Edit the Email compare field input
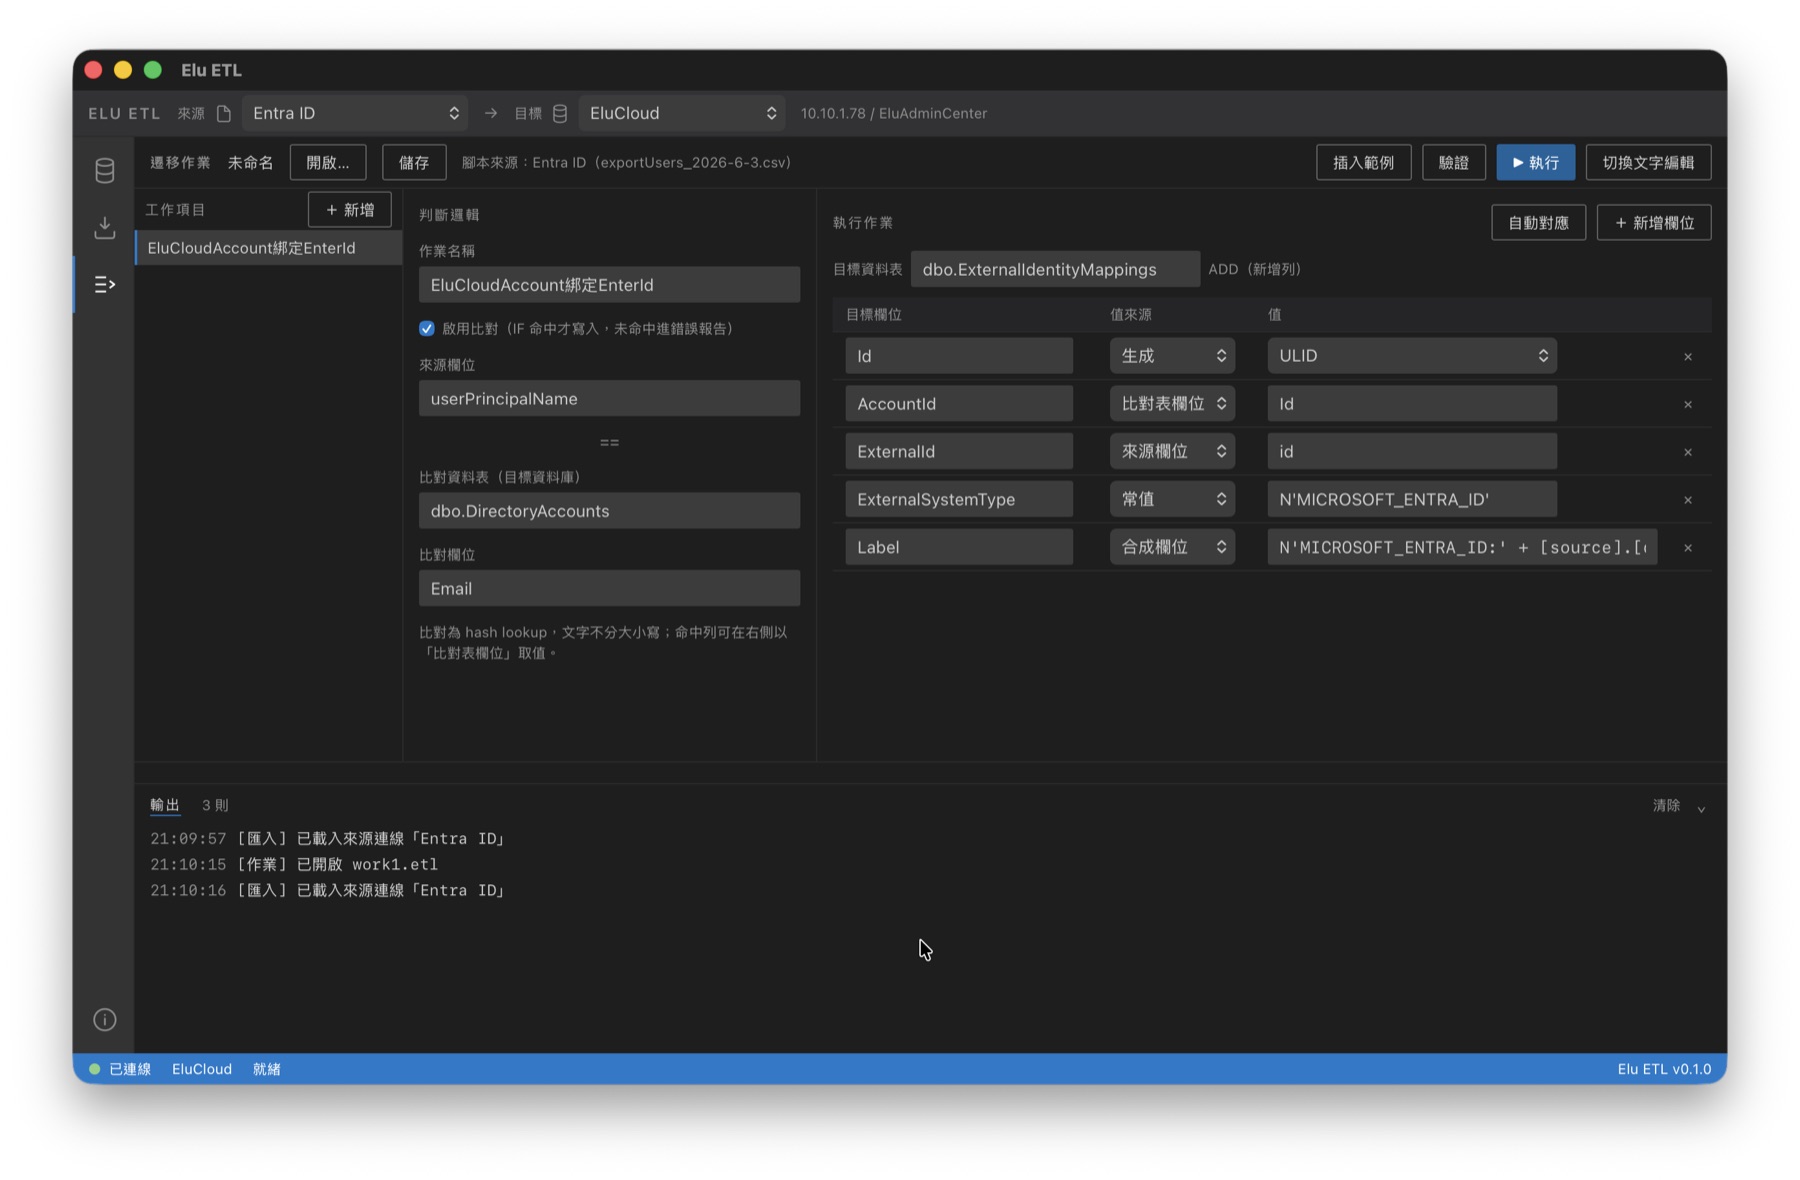1800x1180 pixels. click(x=609, y=589)
